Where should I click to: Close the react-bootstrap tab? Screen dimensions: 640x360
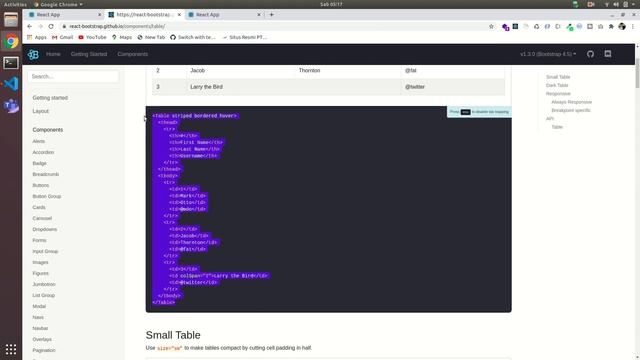click(179, 15)
